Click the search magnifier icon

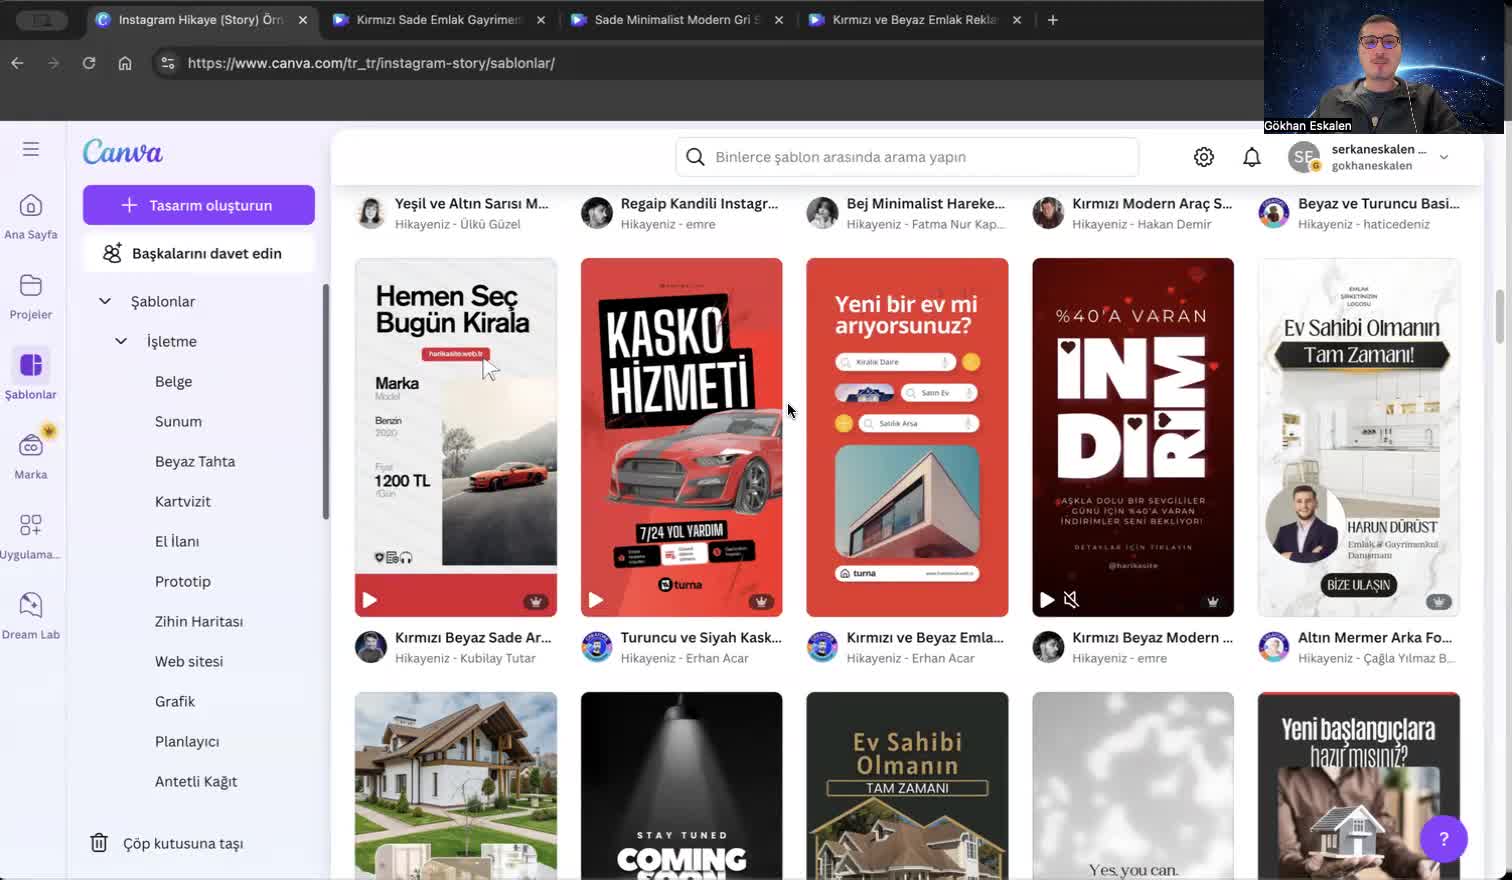click(x=695, y=157)
